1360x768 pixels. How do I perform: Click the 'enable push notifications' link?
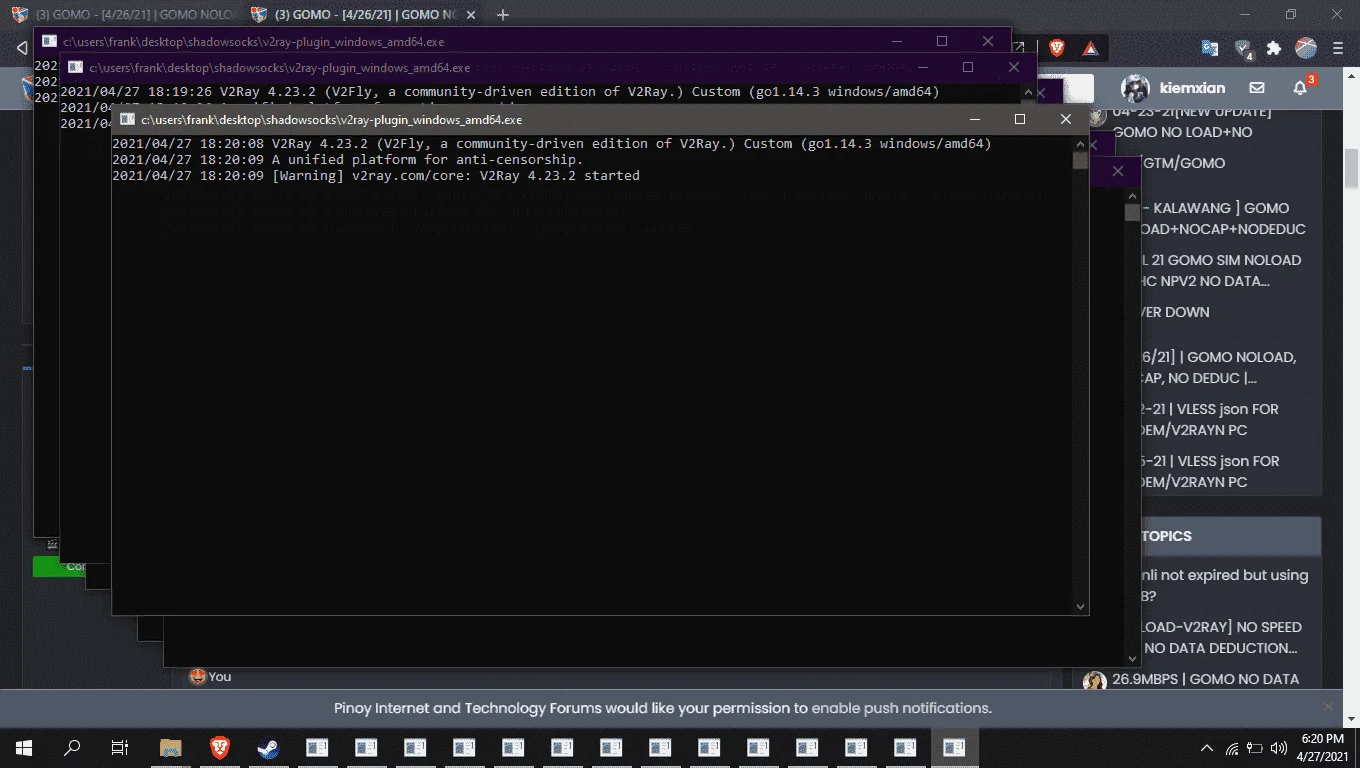901,708
